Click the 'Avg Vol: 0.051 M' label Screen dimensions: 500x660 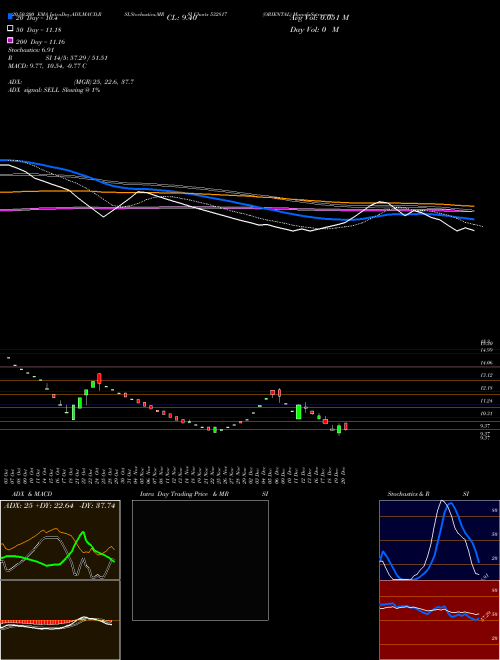319,18
